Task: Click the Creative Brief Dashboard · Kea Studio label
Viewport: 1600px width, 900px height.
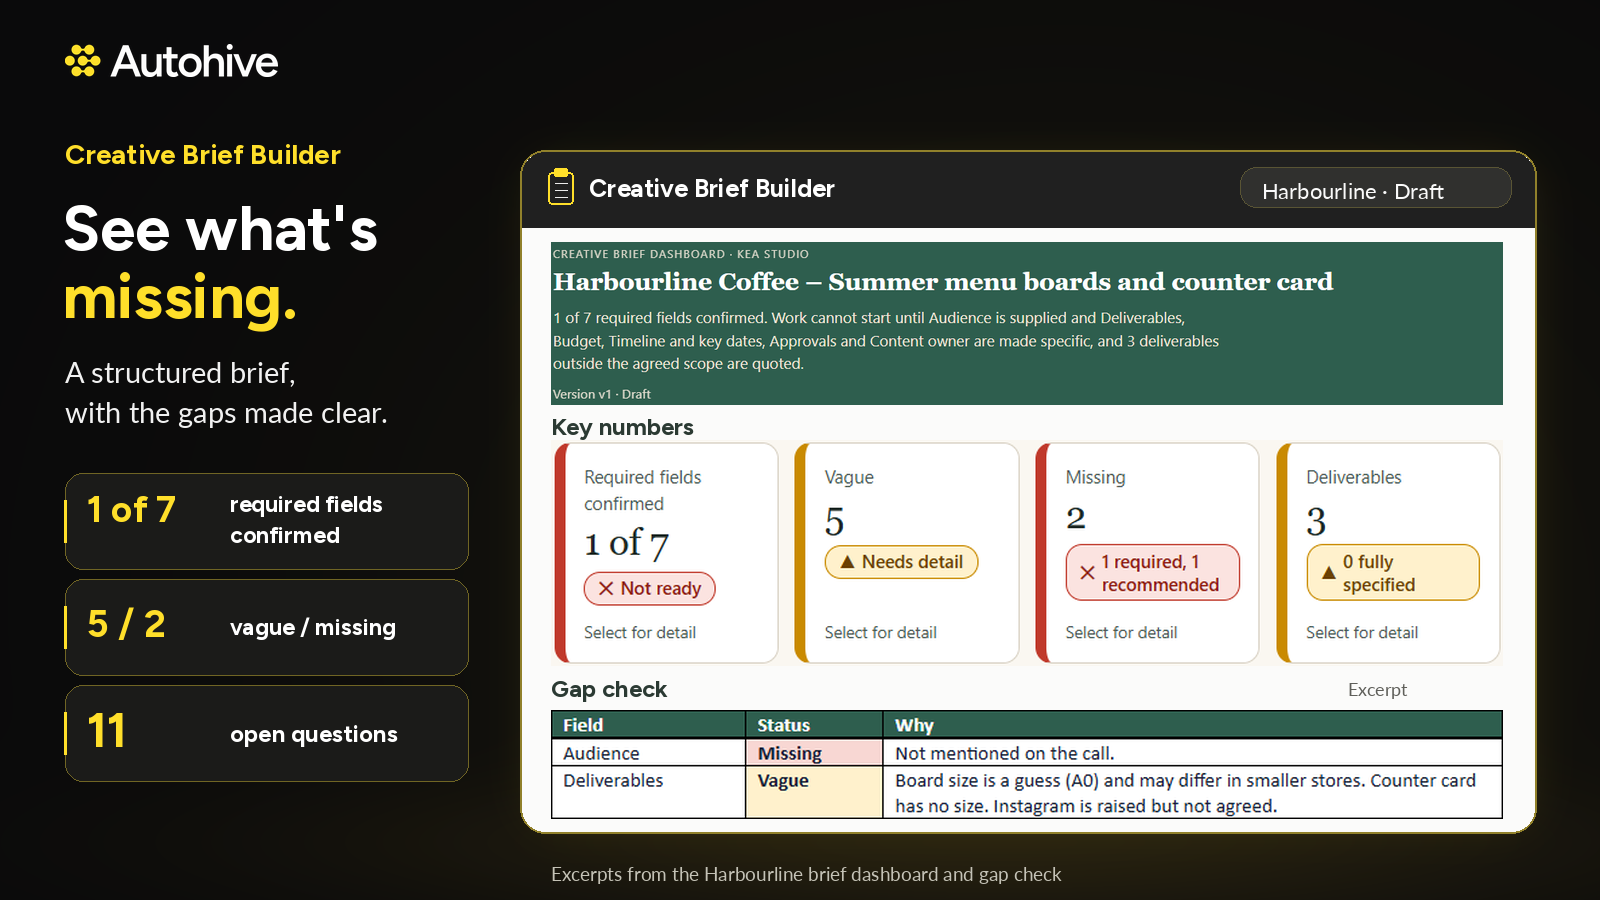Action: coord(681,254)
